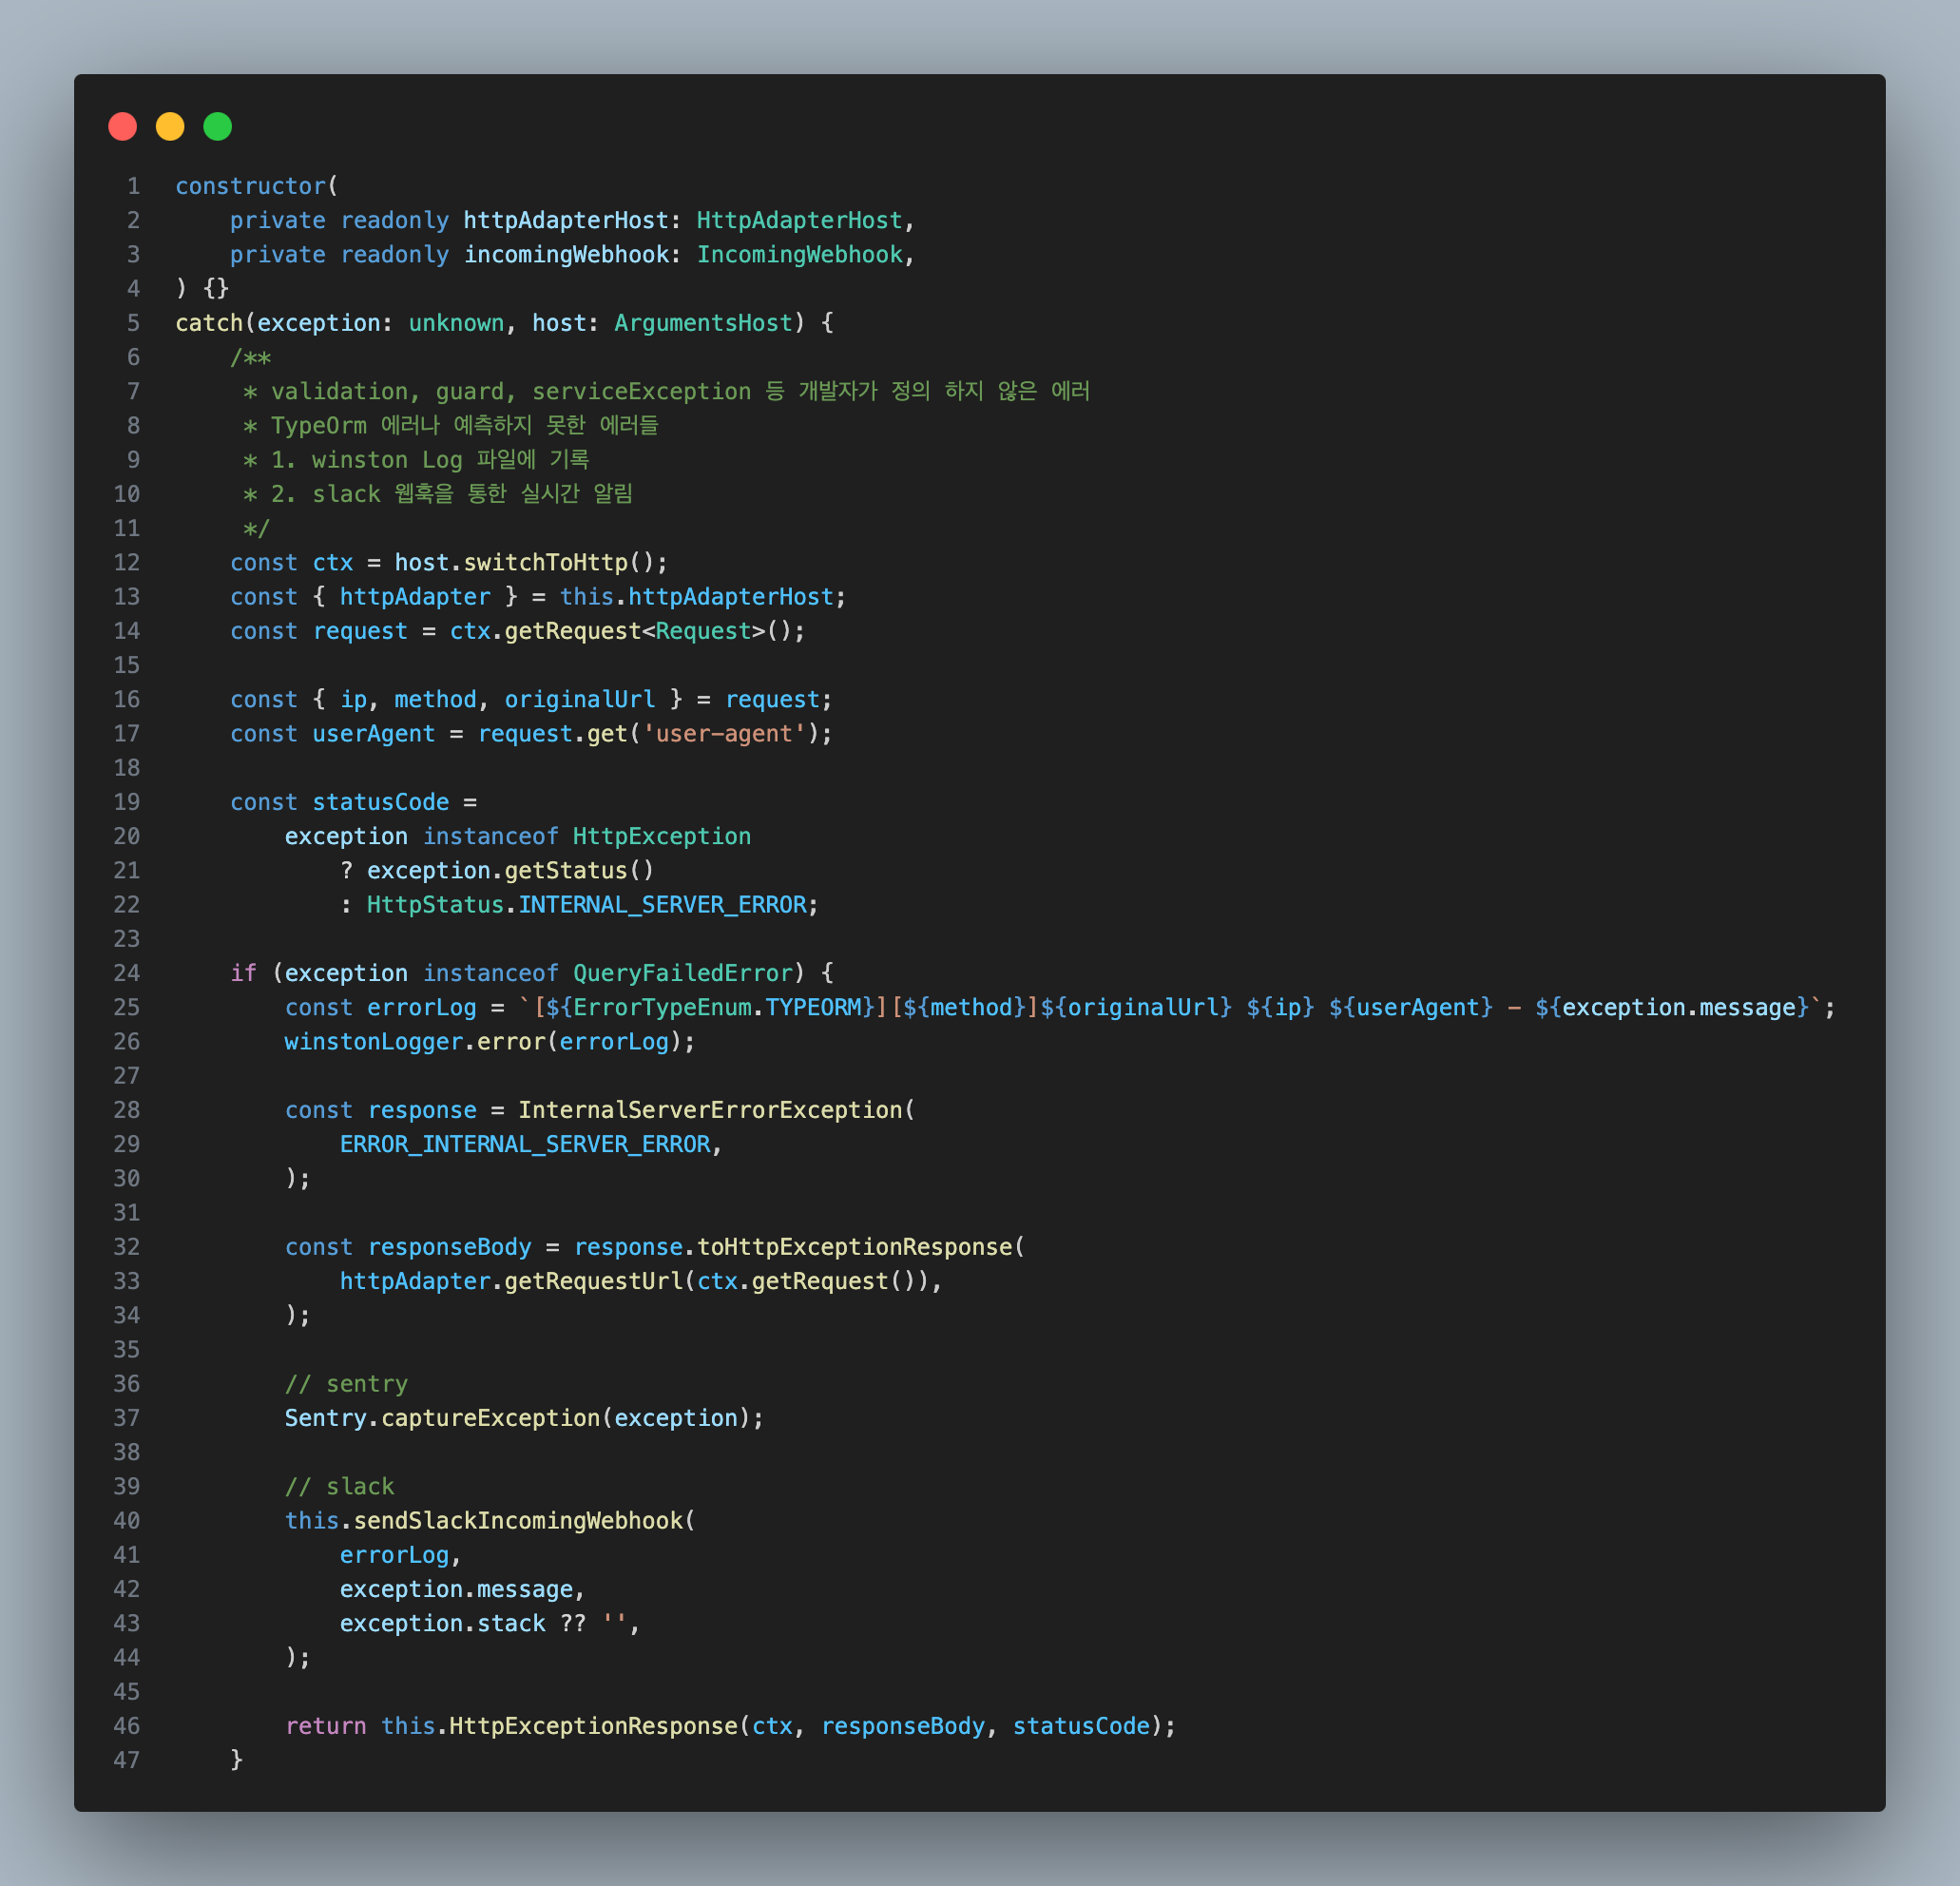
Task: Click the catch method name on line 5
Action: [x=209, y=323]
